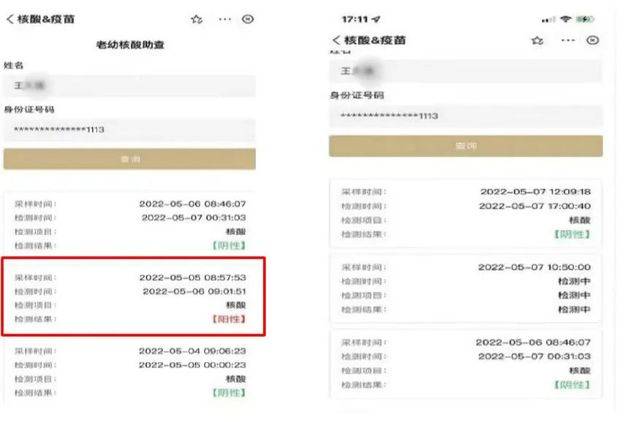The width and height of the screenshot is (640, 422).
Task: Tap the 17:11 clock in status bar
Action: click(355, 19)
